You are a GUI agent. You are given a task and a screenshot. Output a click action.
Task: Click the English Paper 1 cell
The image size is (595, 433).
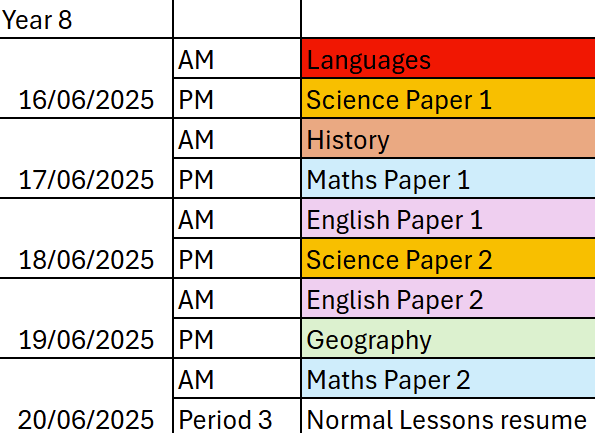coord(448,219)
